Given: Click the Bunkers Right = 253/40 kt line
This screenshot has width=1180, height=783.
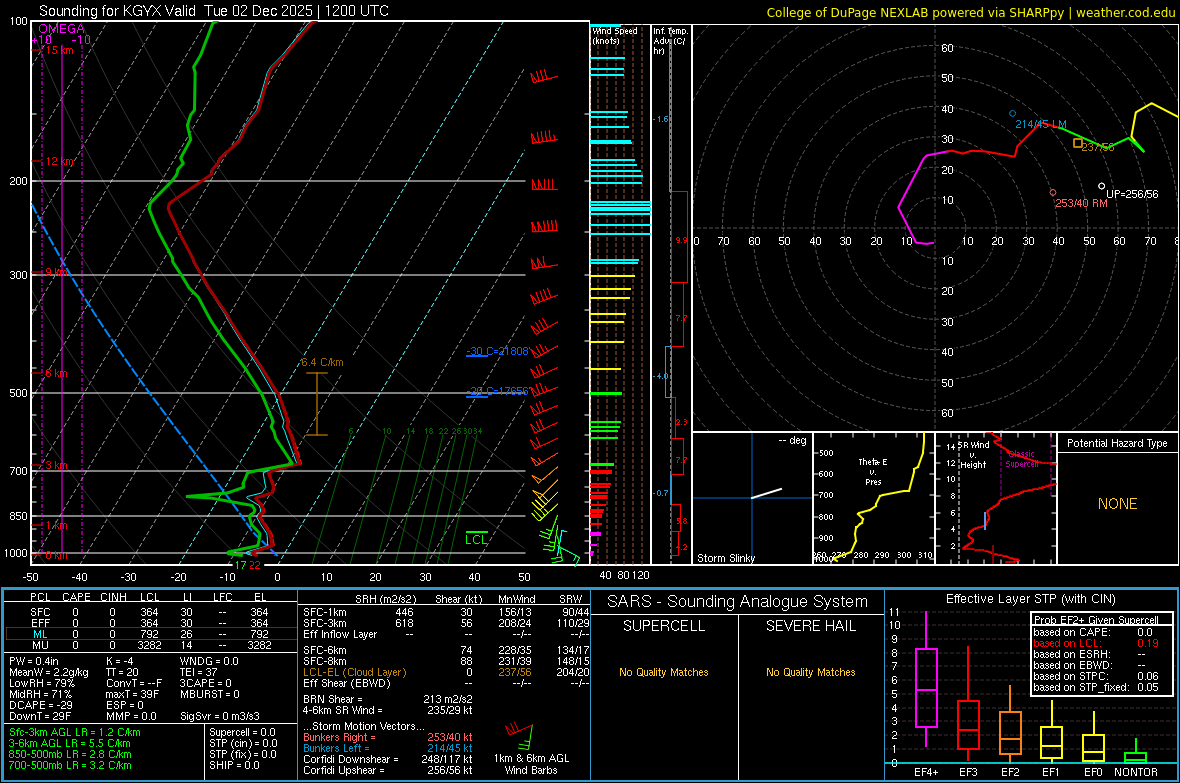Looking at the screenshot, I should pos(388,737).
